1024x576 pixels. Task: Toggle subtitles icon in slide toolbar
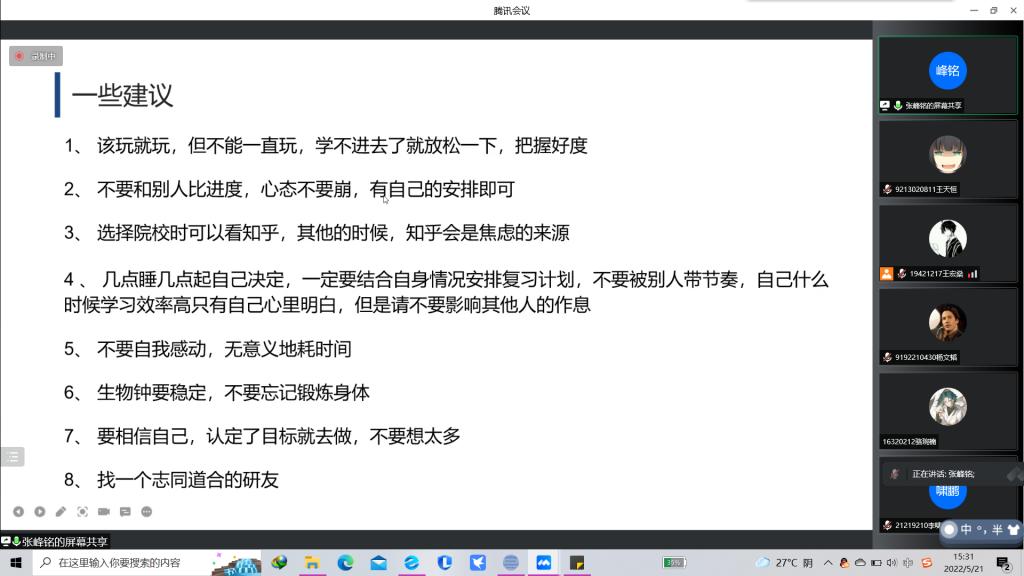125,512
